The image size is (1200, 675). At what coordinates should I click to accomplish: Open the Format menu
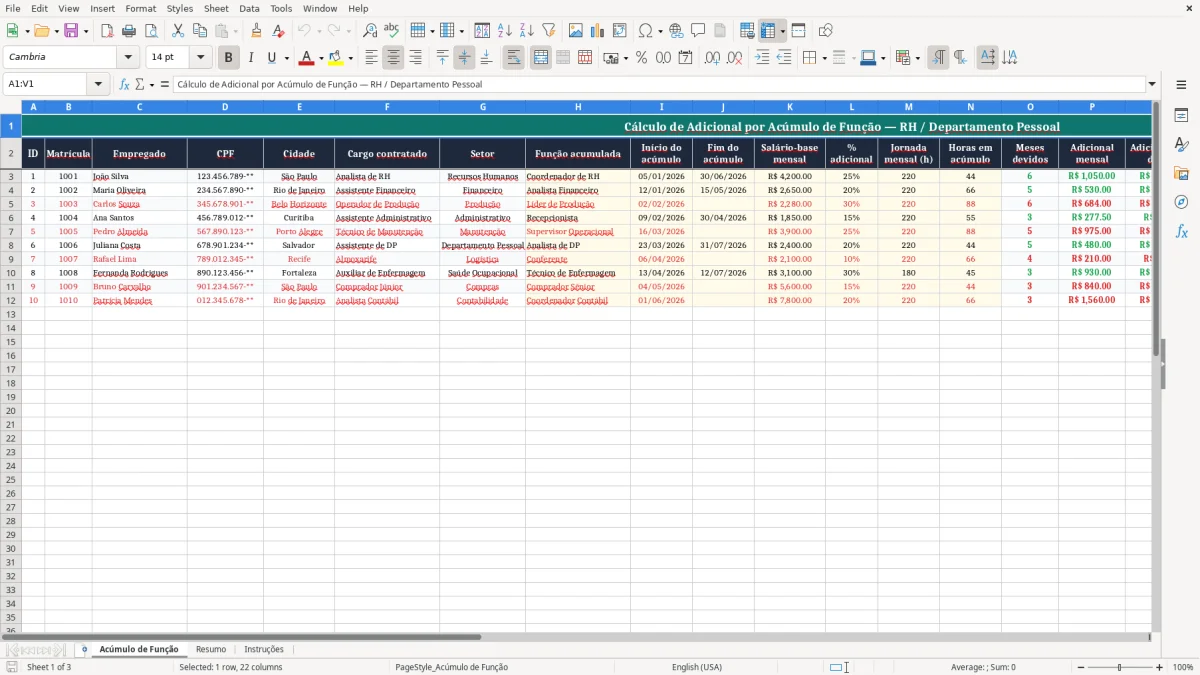click(x=140, y=8)
